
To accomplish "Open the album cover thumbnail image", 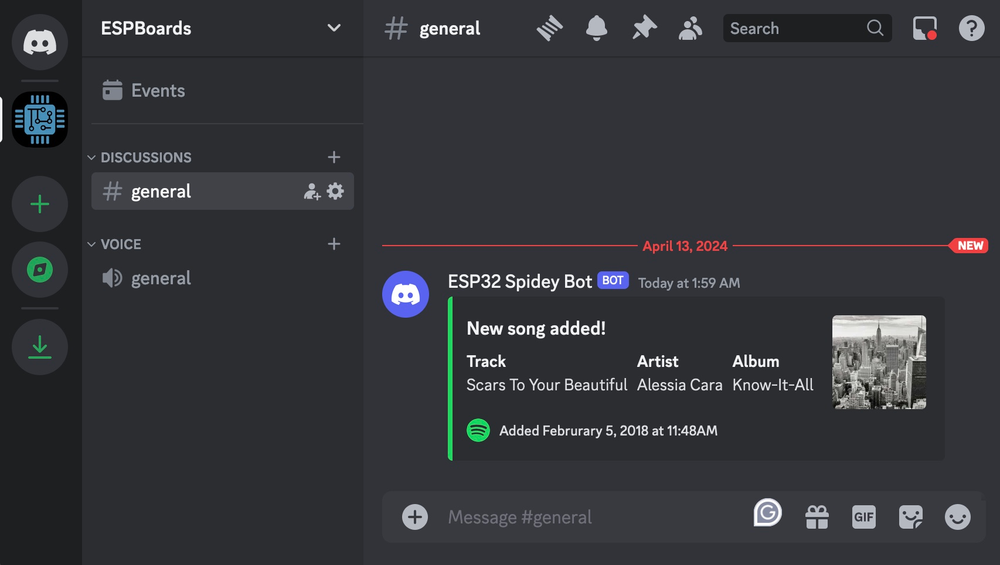I will pos(879,362).
